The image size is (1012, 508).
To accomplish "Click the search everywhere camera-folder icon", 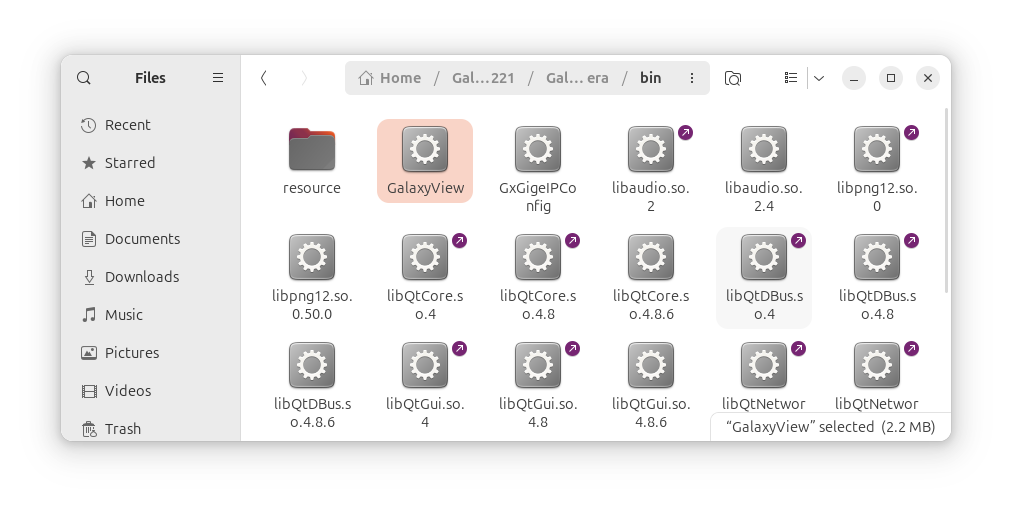I will (733, 78).
